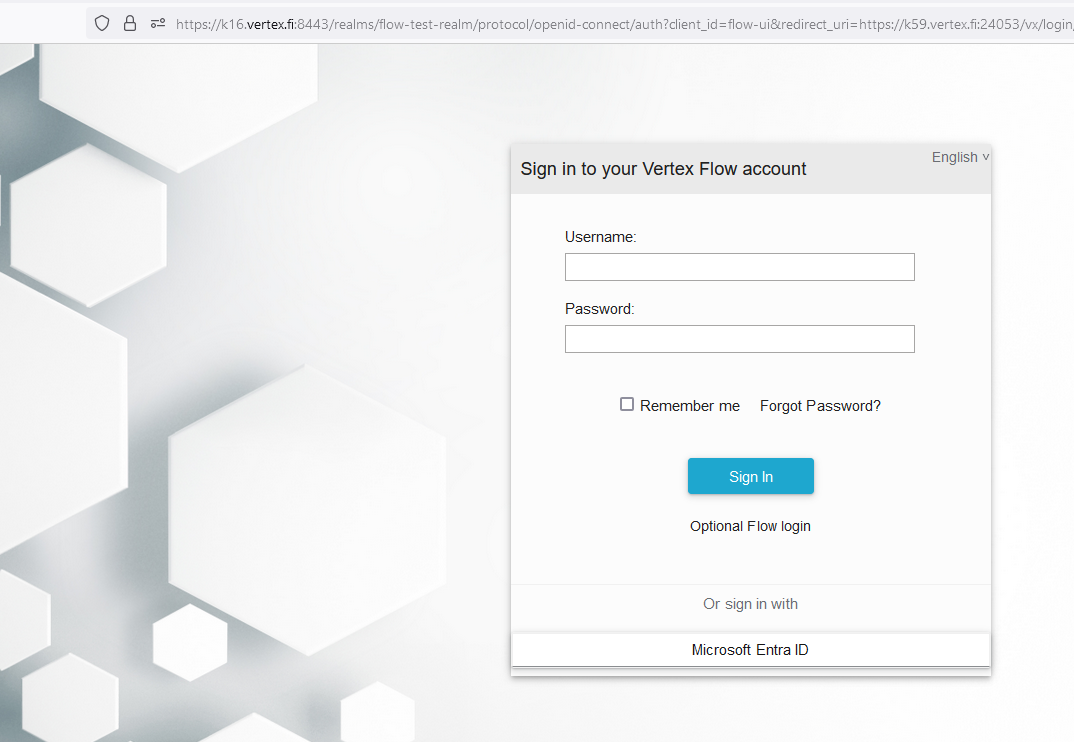Click the Sign In button

coord(750,476)
